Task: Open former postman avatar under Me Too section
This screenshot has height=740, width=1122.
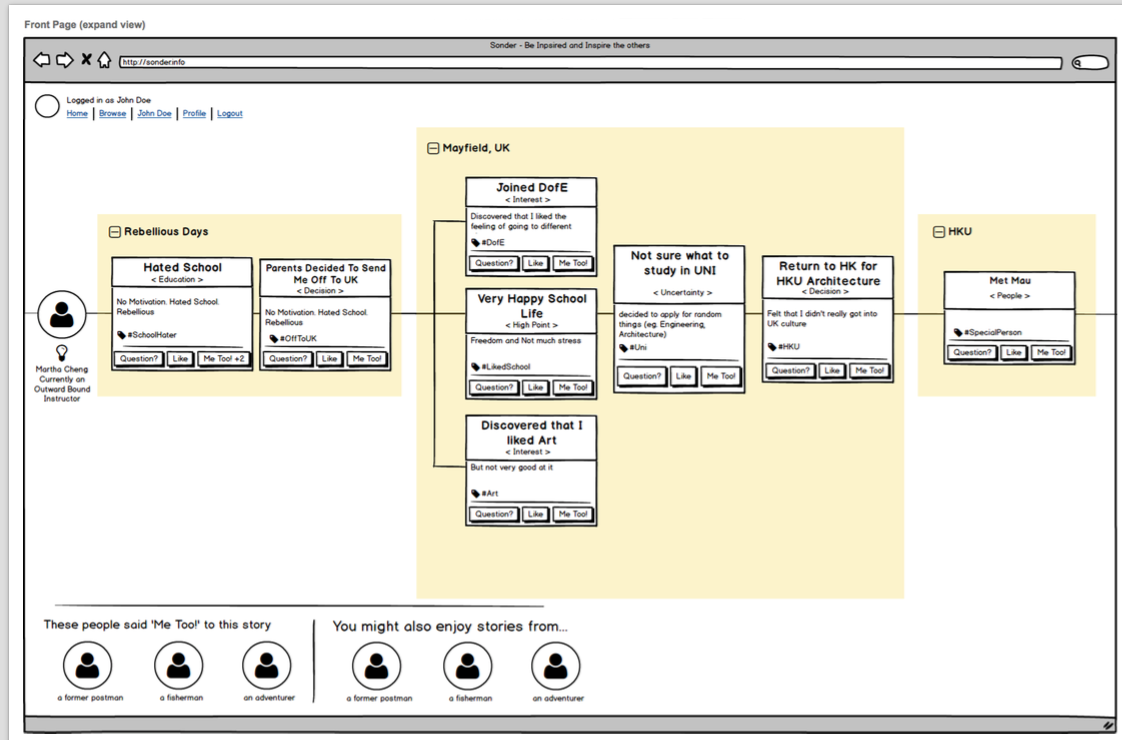Action: point(87,666)
